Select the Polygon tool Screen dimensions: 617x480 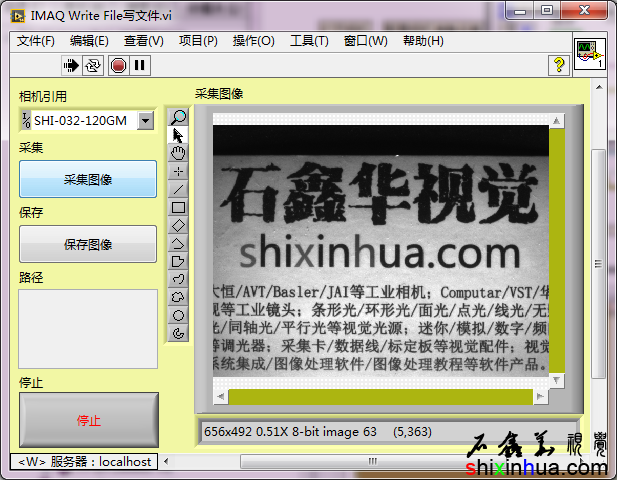[178, 262]
